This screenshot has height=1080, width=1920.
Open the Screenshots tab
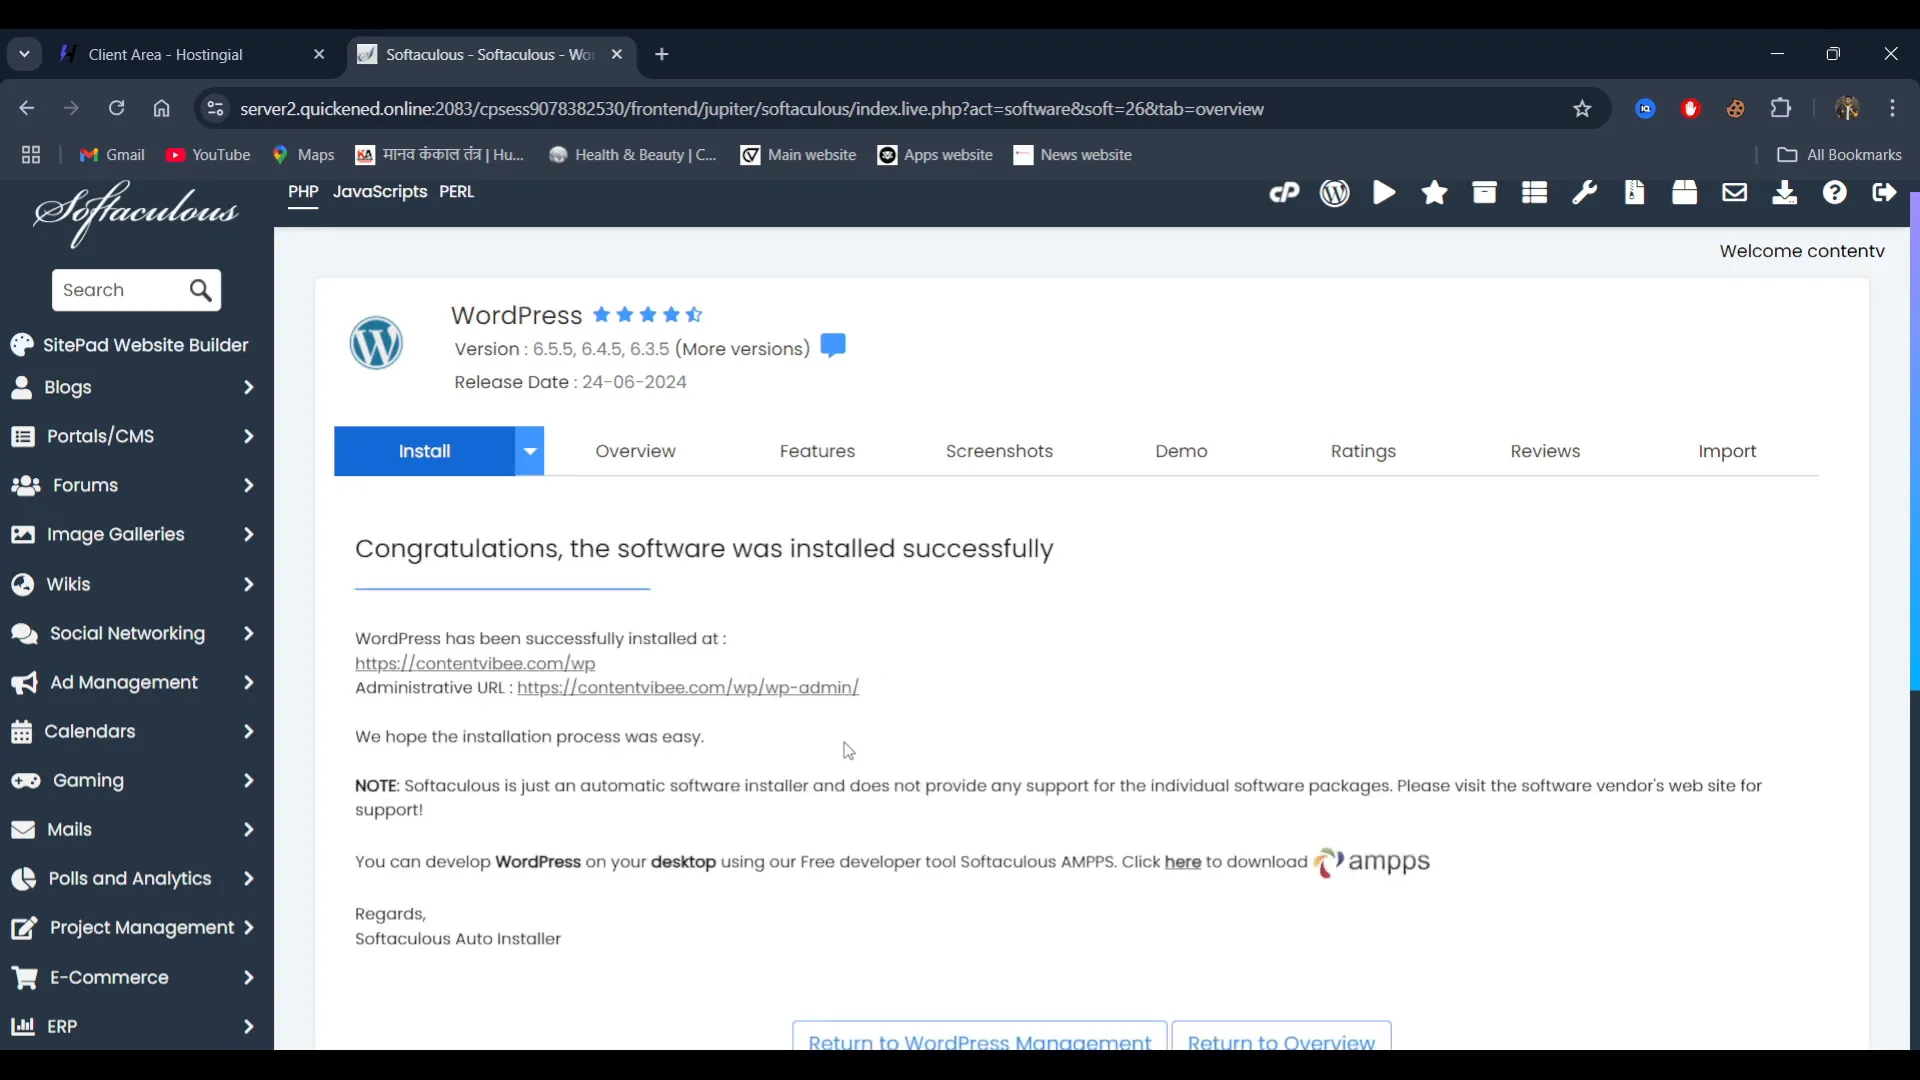[x=999, y=451]
